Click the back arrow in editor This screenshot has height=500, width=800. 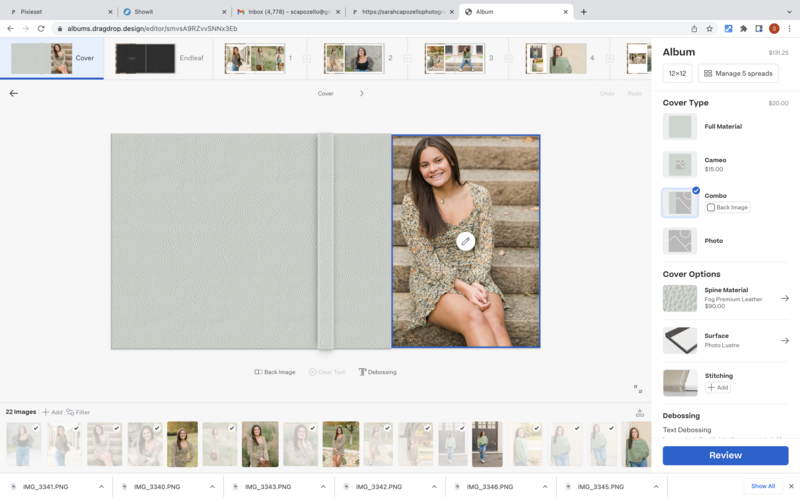click(14, 93)
